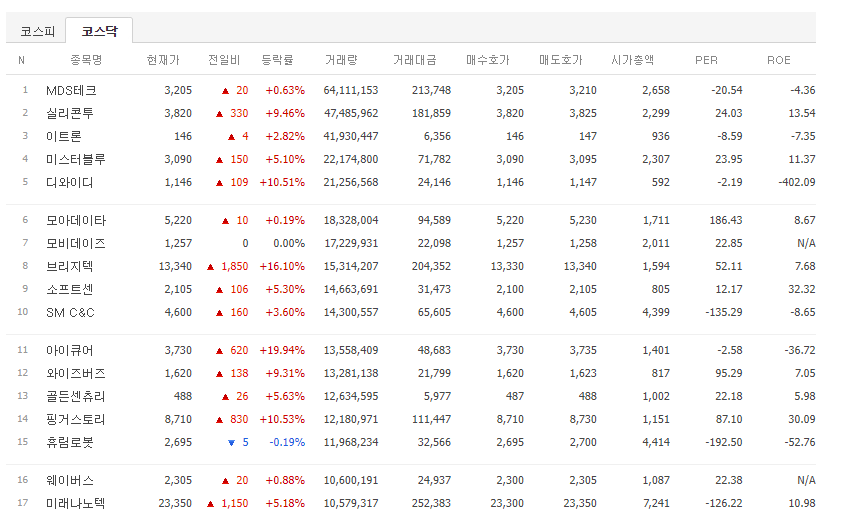Click the PER column header
Viewport: 844px width, 517px height.
coord(706,60)
